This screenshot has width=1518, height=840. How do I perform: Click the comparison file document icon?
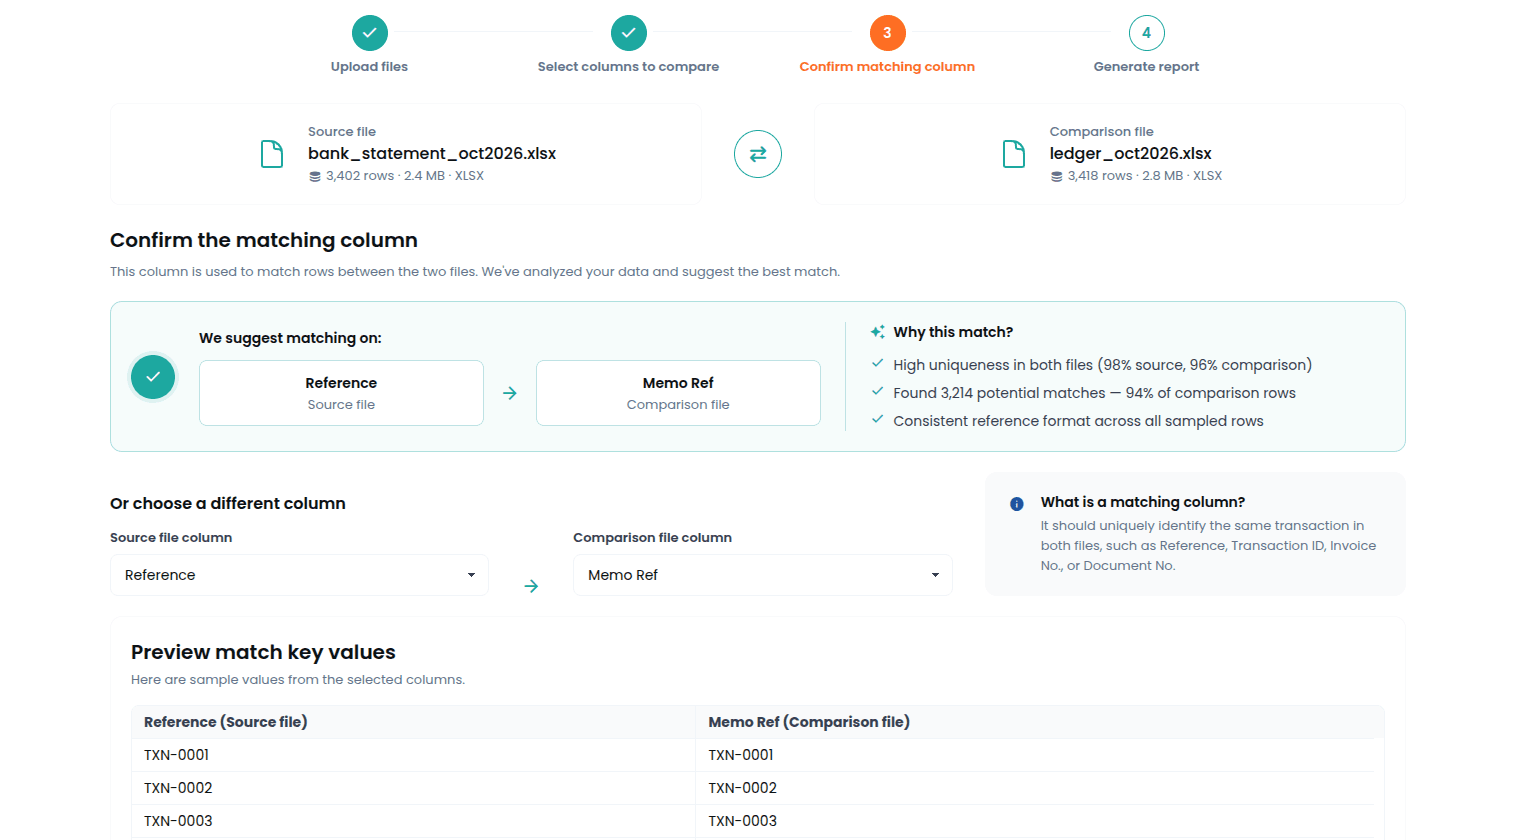1014,154
